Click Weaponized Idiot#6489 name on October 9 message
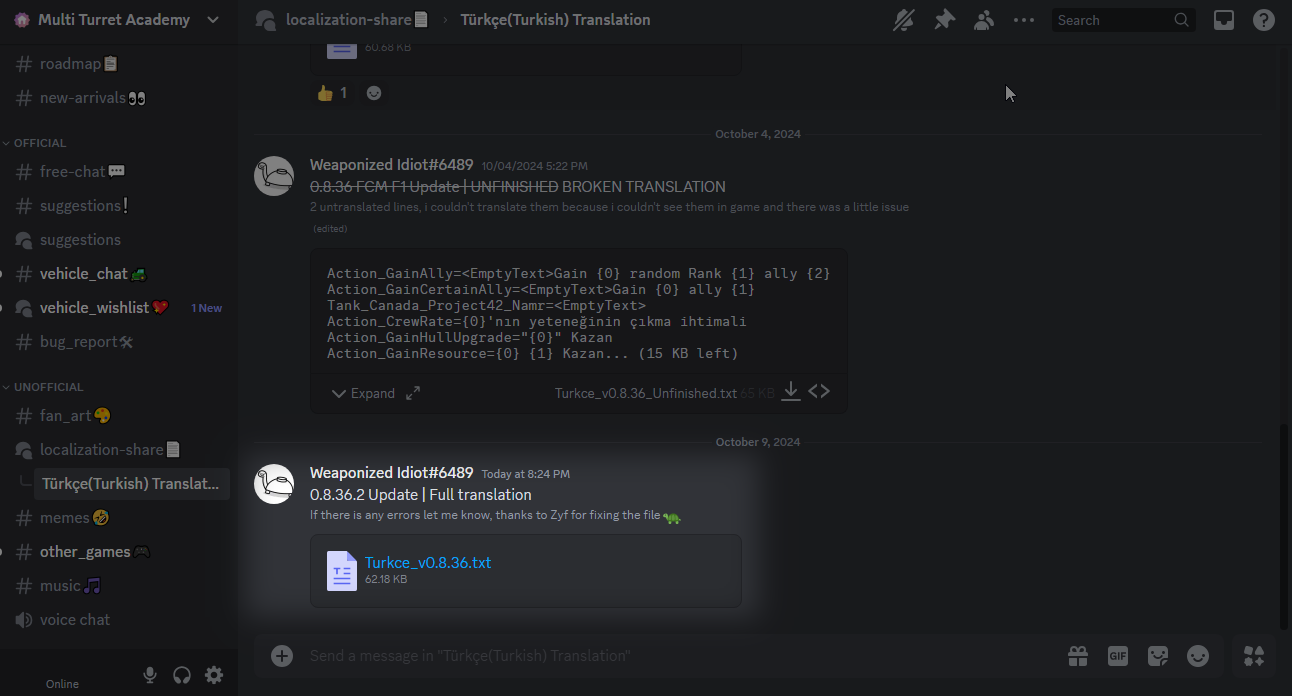 click(x=392, y=473)
